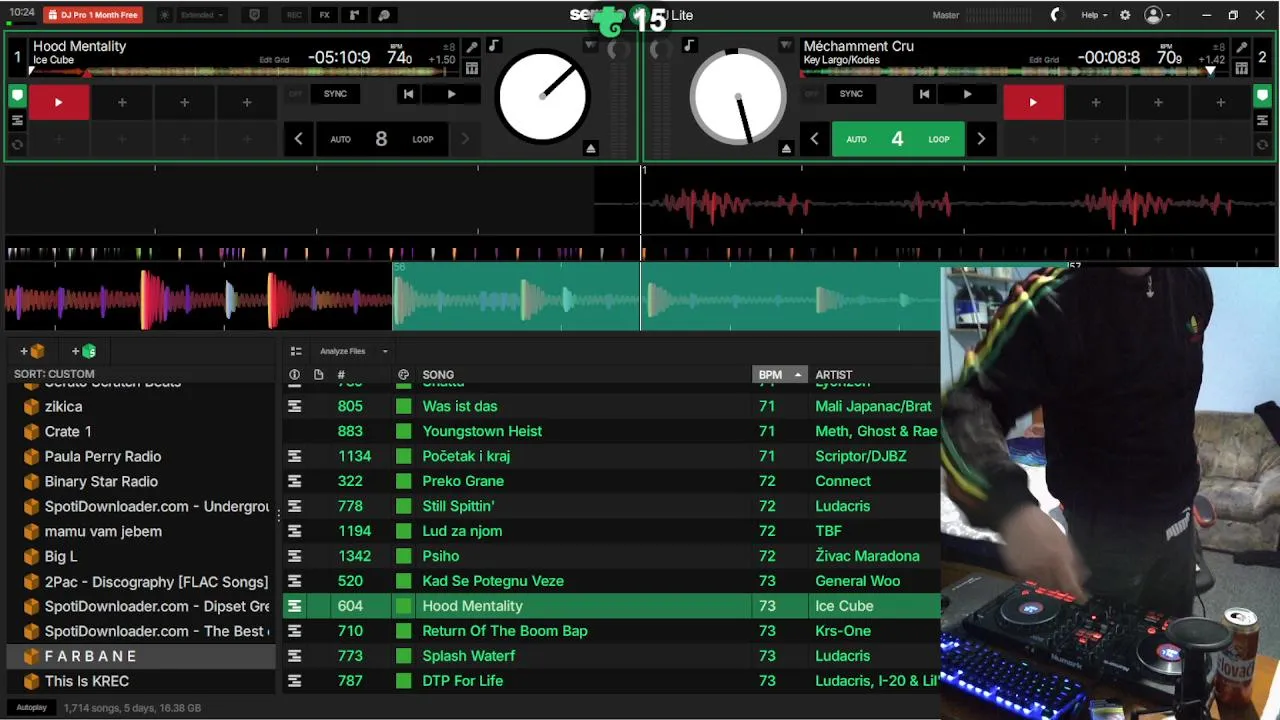This screenshot has width=1280, height=720.
Task: Sort library by ARTIST column
Action: point(833,375)
